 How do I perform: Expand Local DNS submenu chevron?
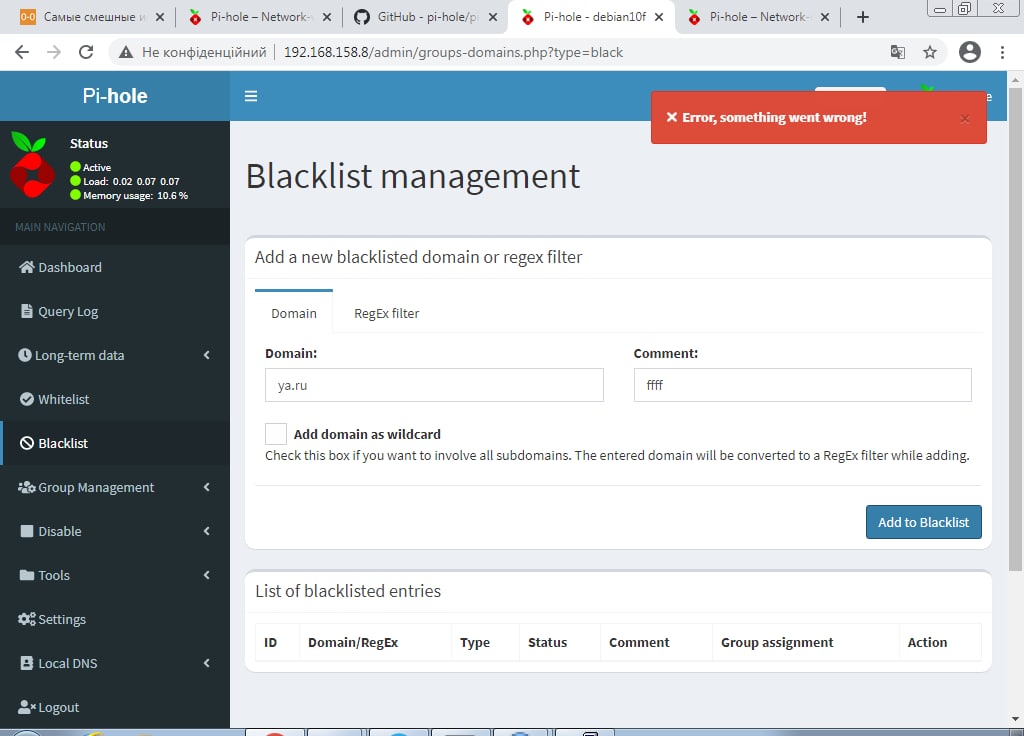tap(206, 663)
